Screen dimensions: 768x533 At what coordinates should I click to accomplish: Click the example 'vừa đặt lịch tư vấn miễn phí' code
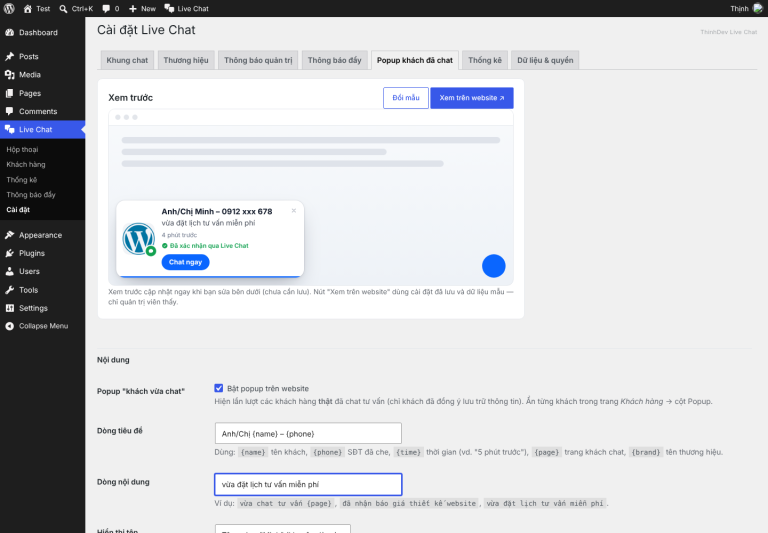tap(545, 503)
